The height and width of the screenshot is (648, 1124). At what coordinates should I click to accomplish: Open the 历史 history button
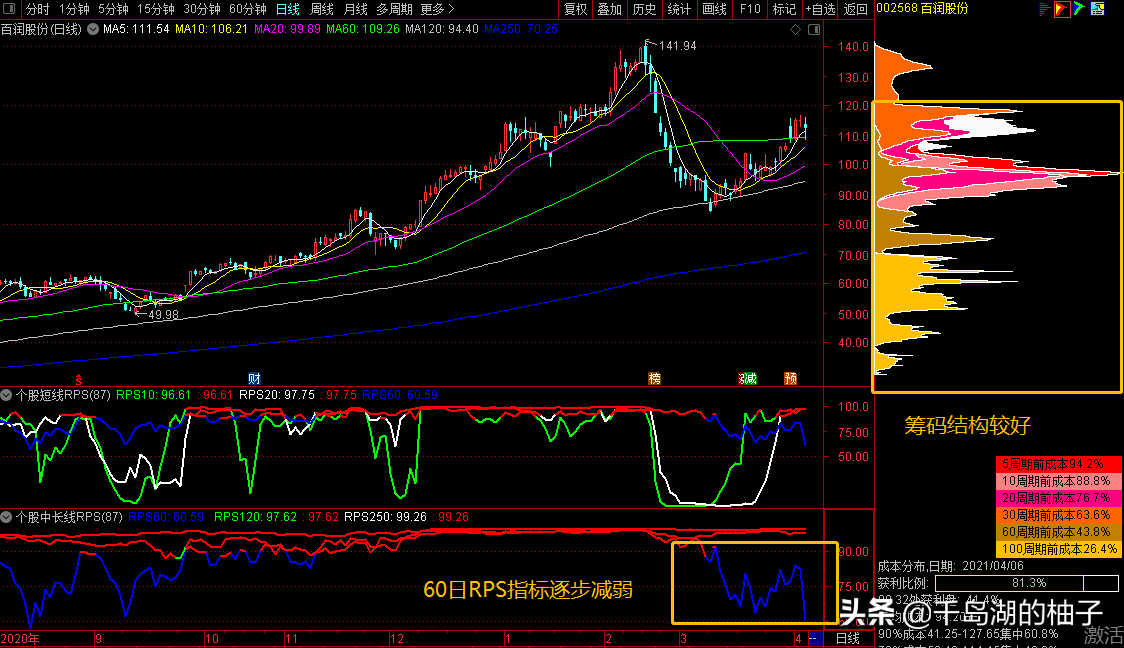[644, 9]
